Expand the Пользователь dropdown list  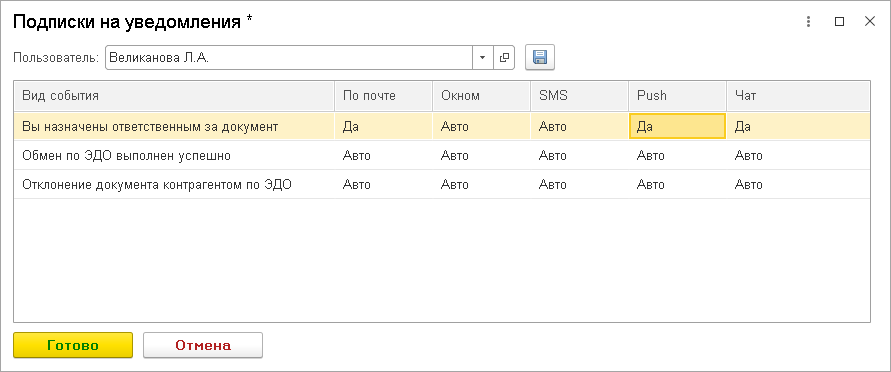482,57
